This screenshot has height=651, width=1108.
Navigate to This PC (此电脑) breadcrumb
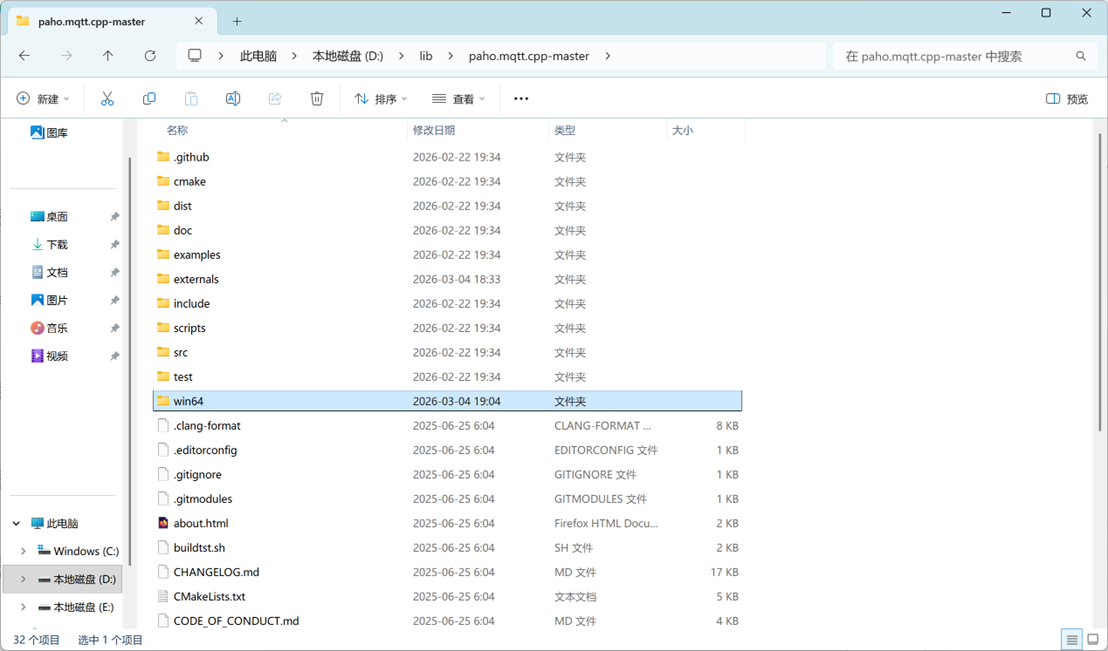(258, 56)
